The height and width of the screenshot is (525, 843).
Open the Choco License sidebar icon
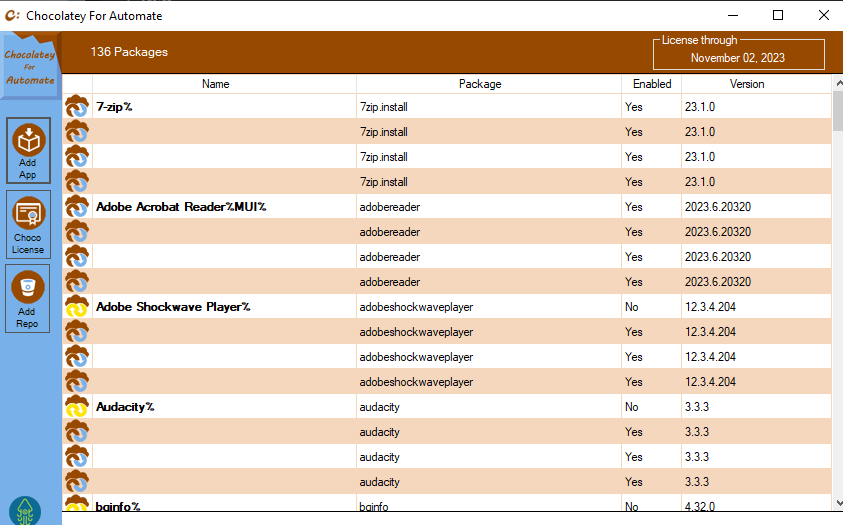(28, 225)
